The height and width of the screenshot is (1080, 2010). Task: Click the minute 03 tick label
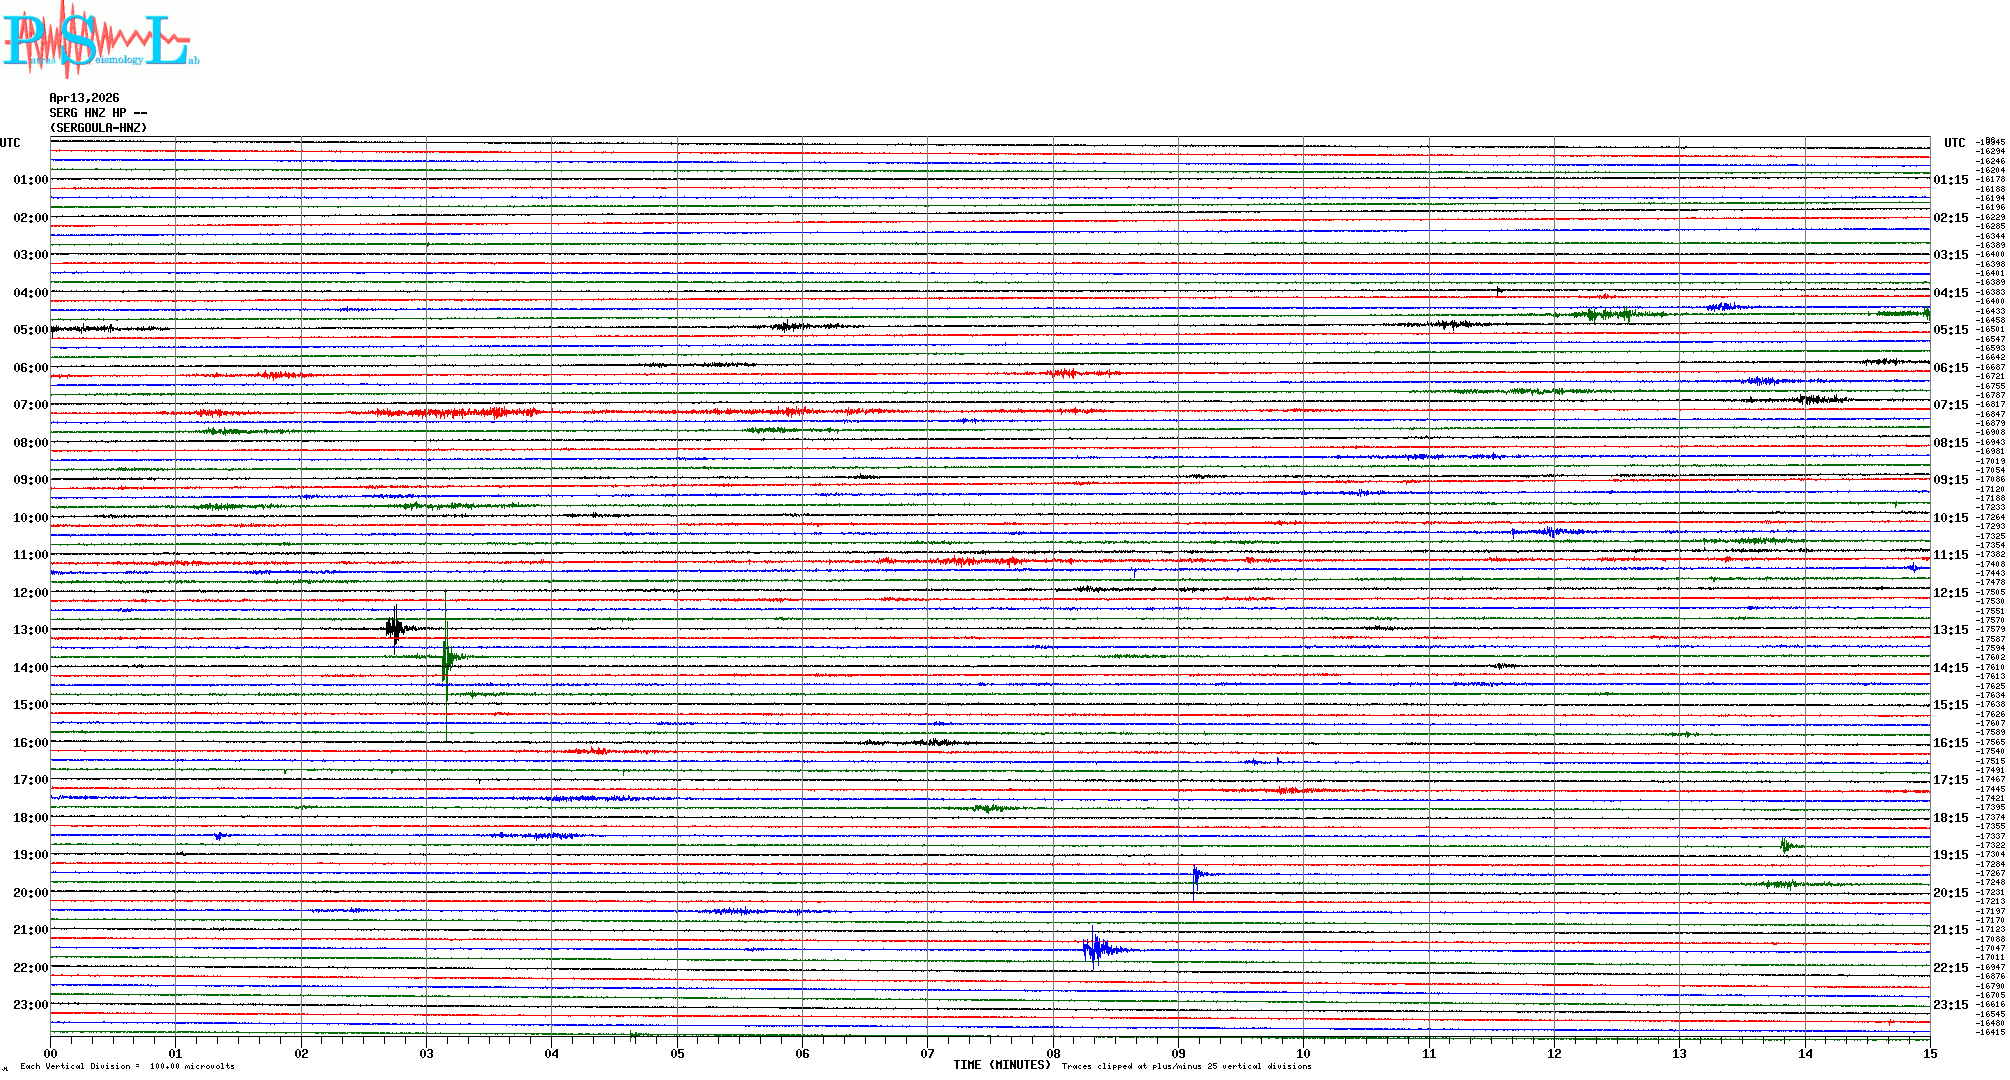tap(427, 1053)
